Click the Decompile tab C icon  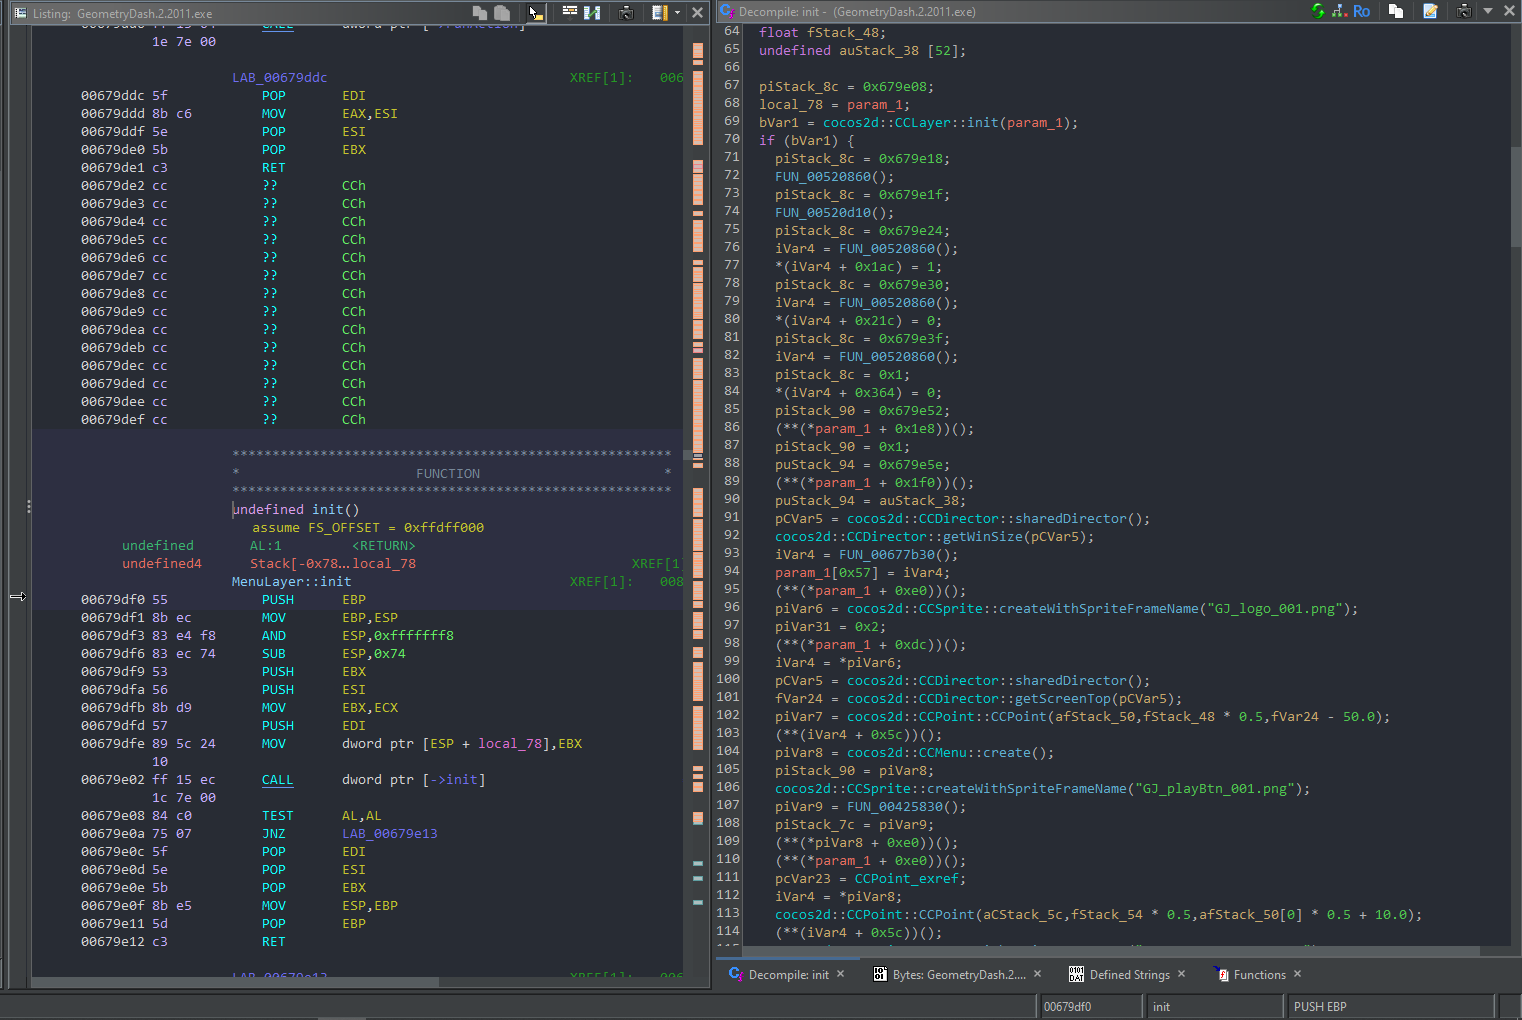coord(736,974)
